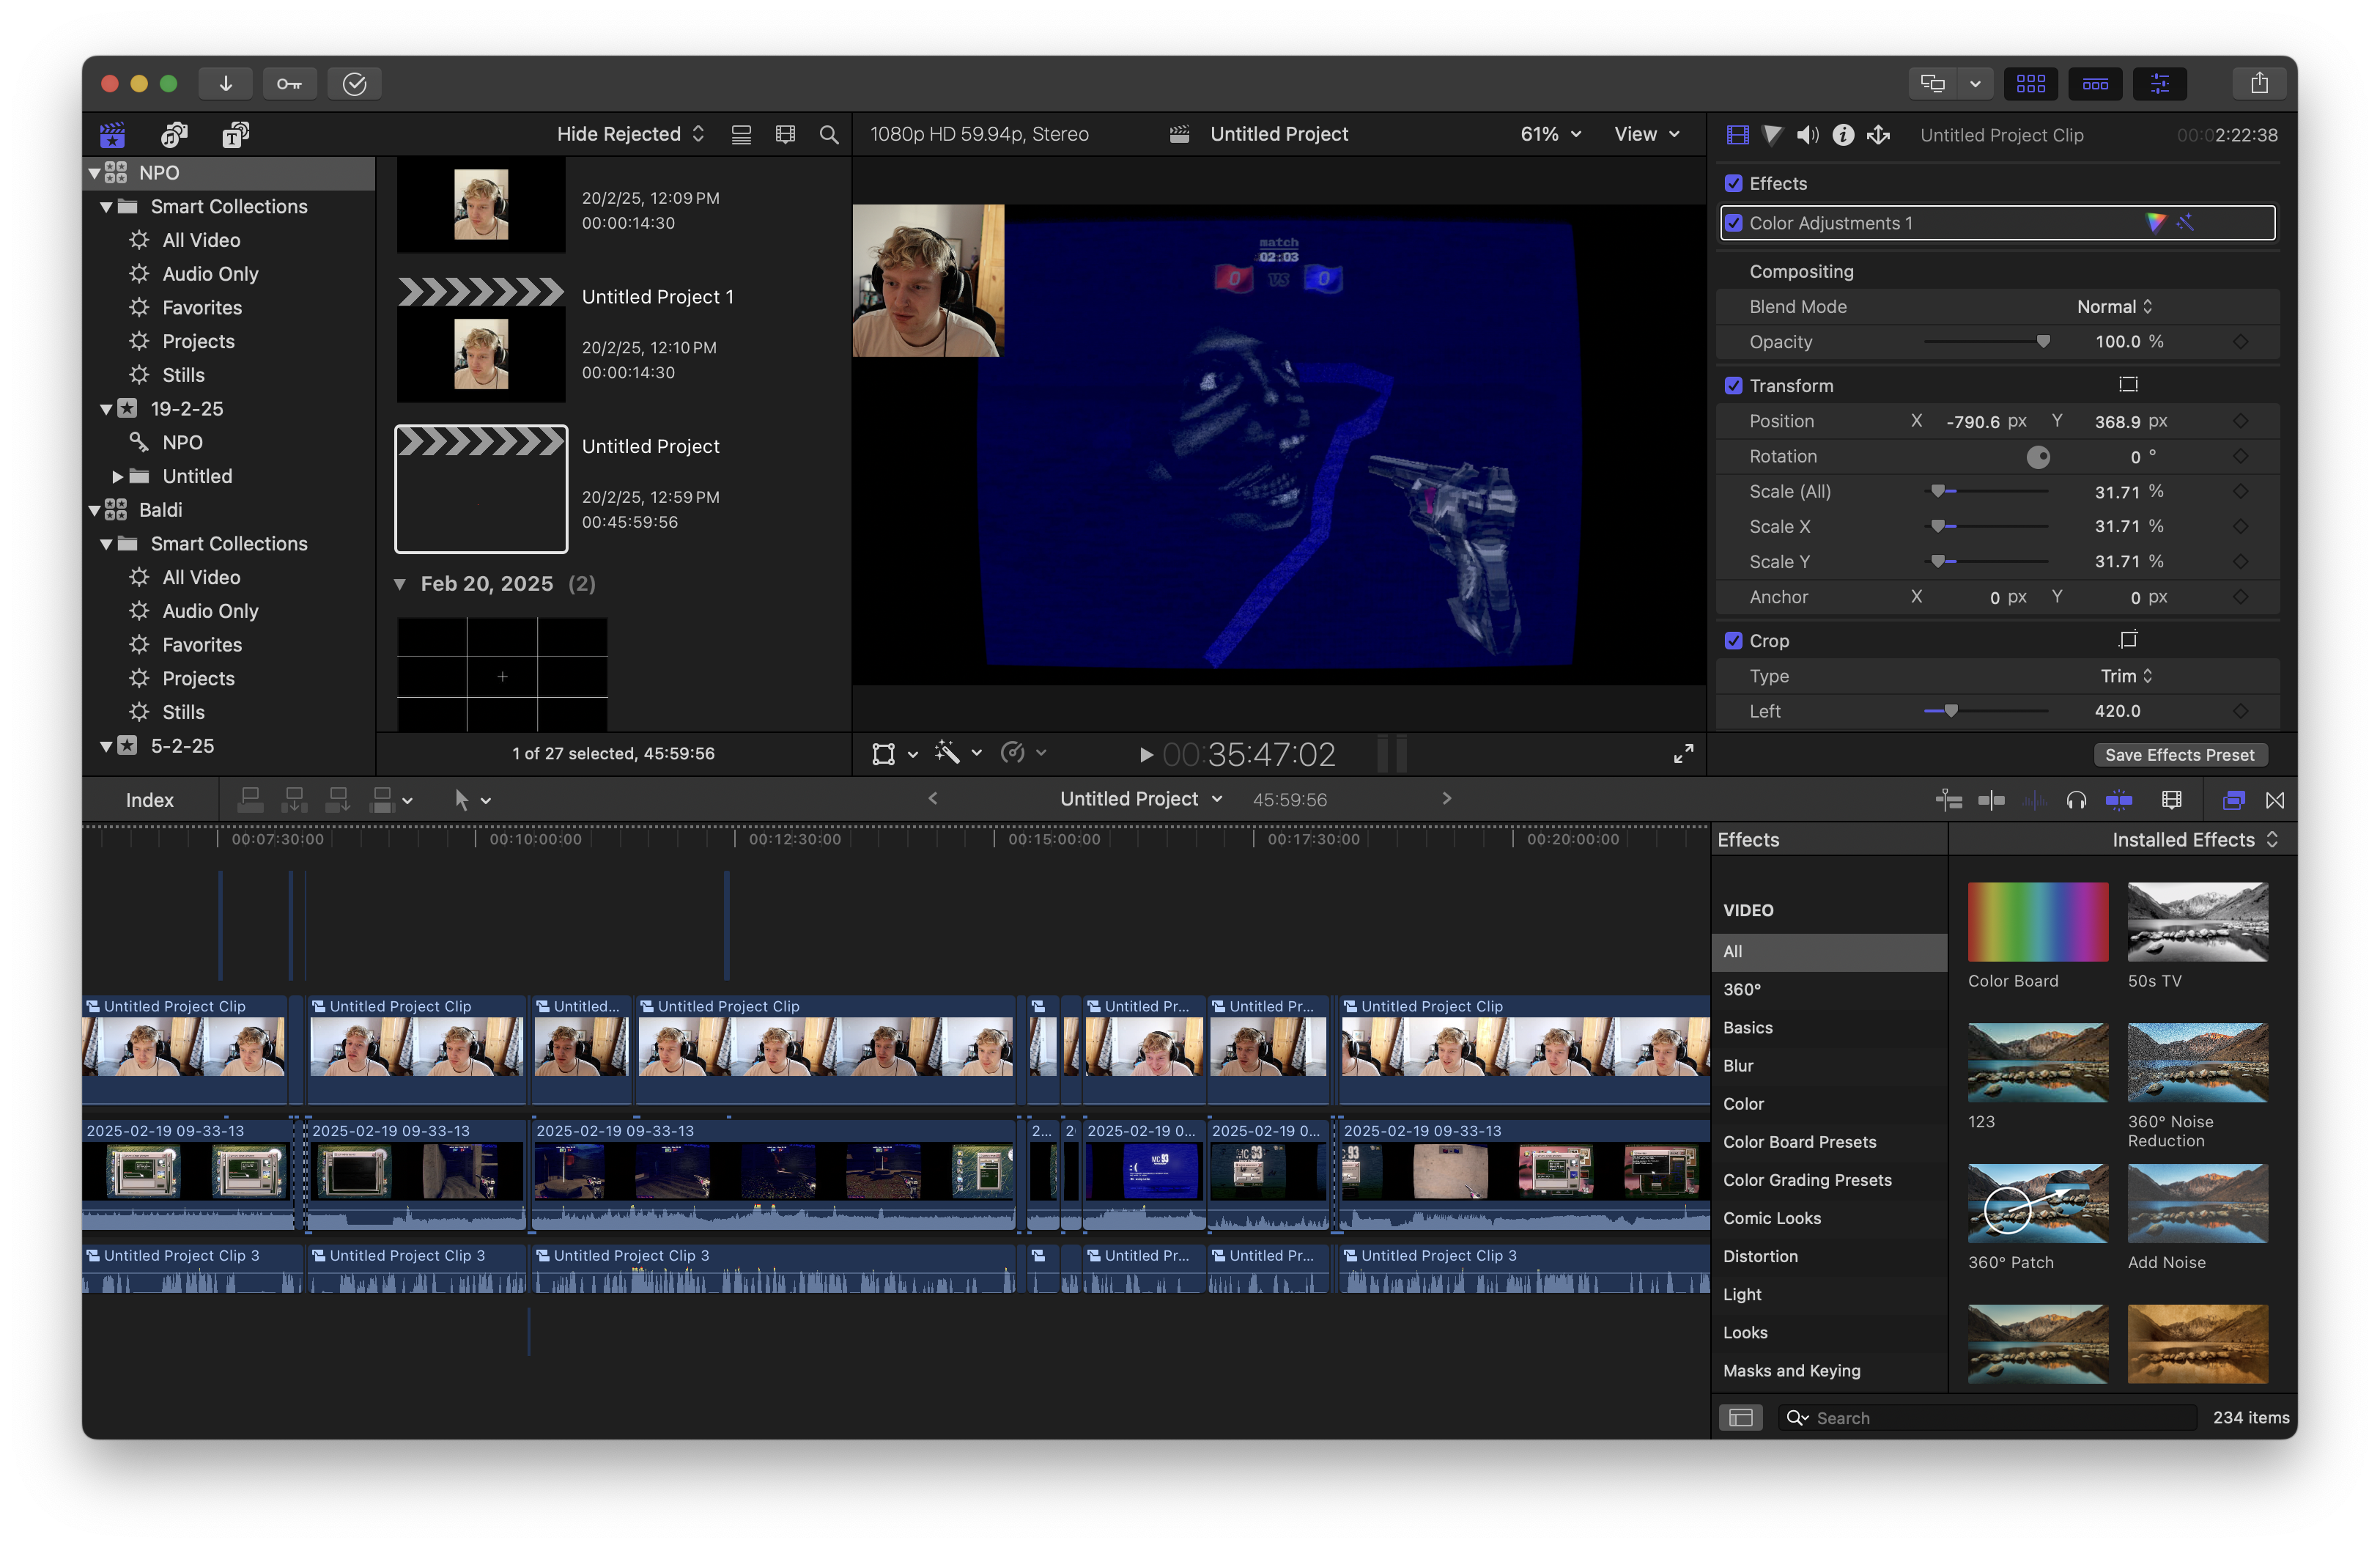Add Opacity keyframe diamond

click(2240, 342)
